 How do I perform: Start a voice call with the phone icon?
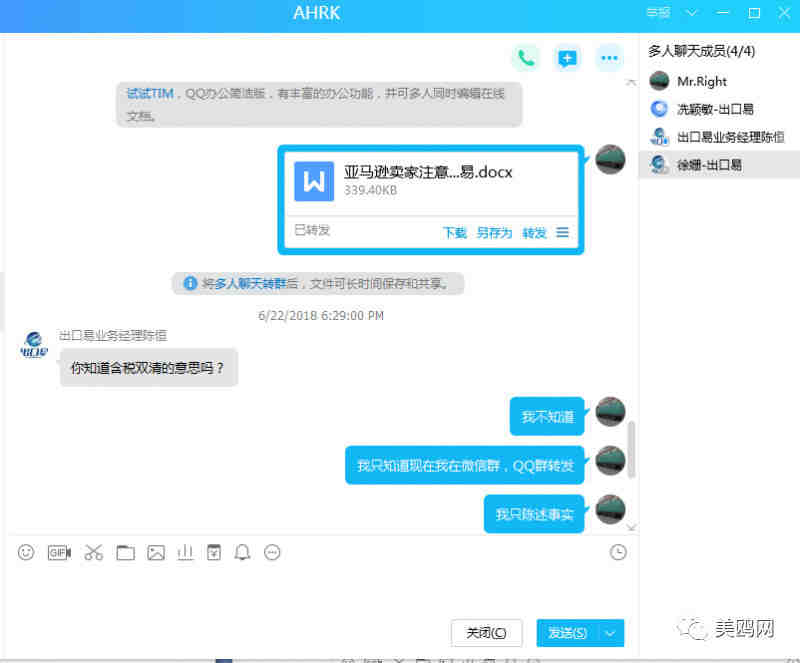click(x=526, y=58)
